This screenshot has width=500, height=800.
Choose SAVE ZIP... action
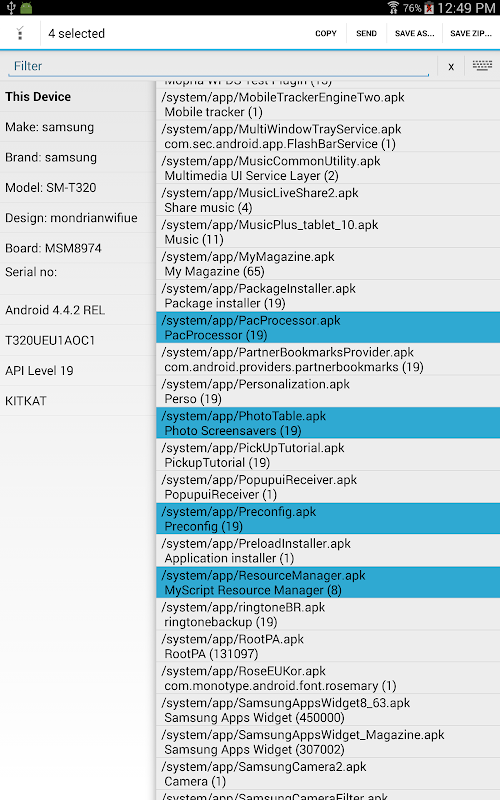(470, 33)
